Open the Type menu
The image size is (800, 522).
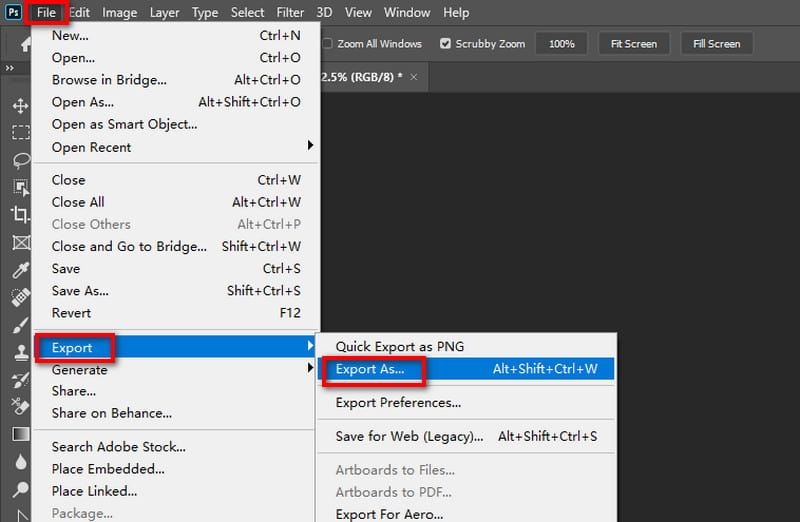[x=205, y=12]
